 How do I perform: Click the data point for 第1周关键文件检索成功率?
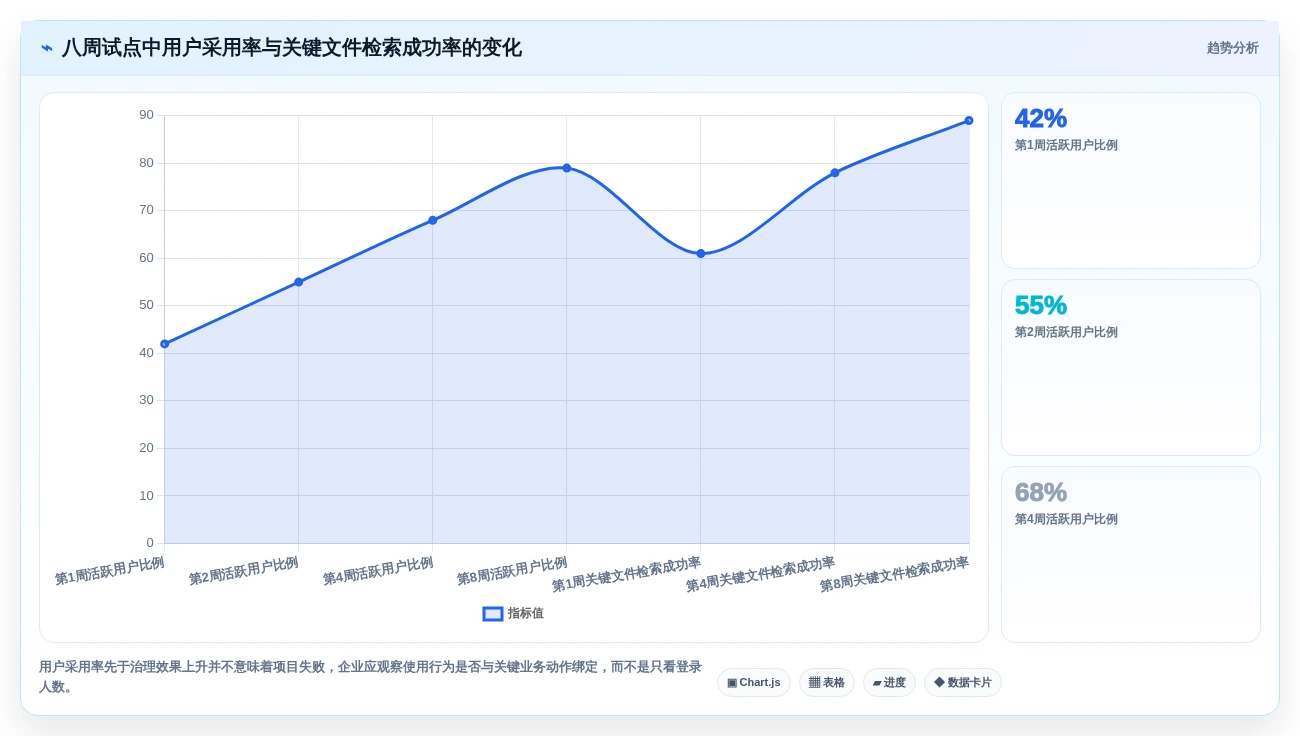coord(700,254)
